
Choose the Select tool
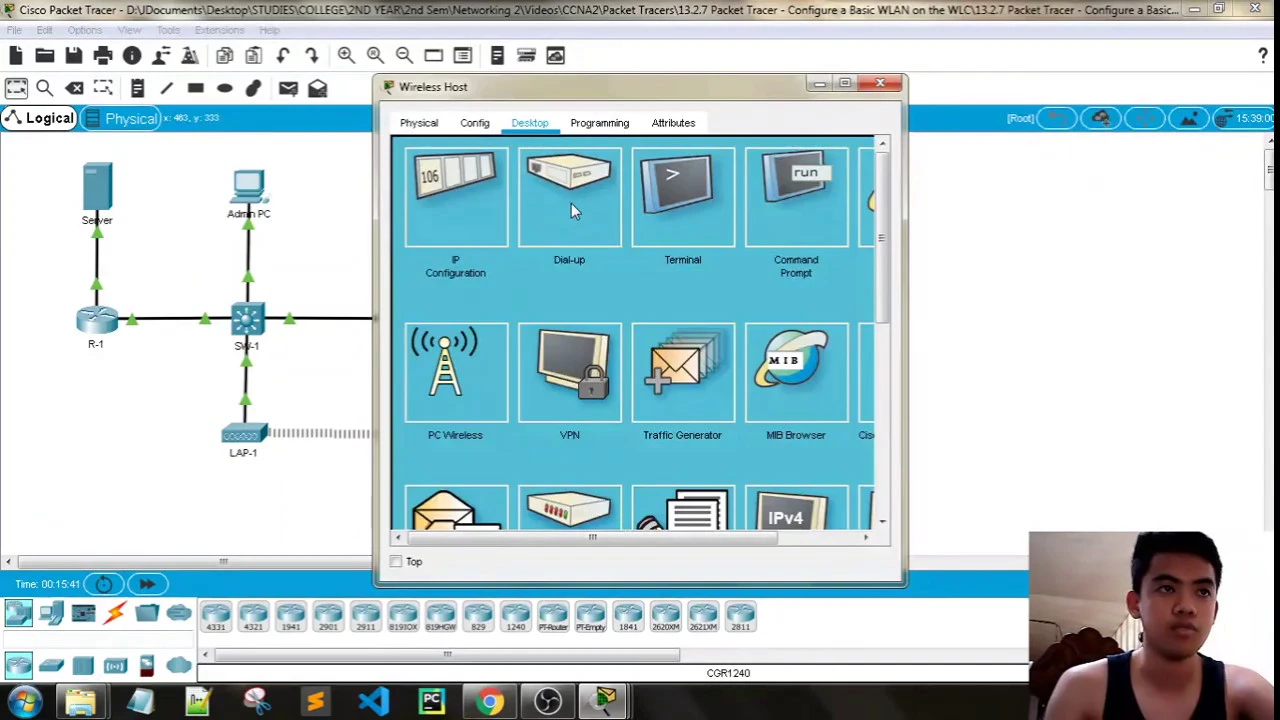(x=16, y=88)
